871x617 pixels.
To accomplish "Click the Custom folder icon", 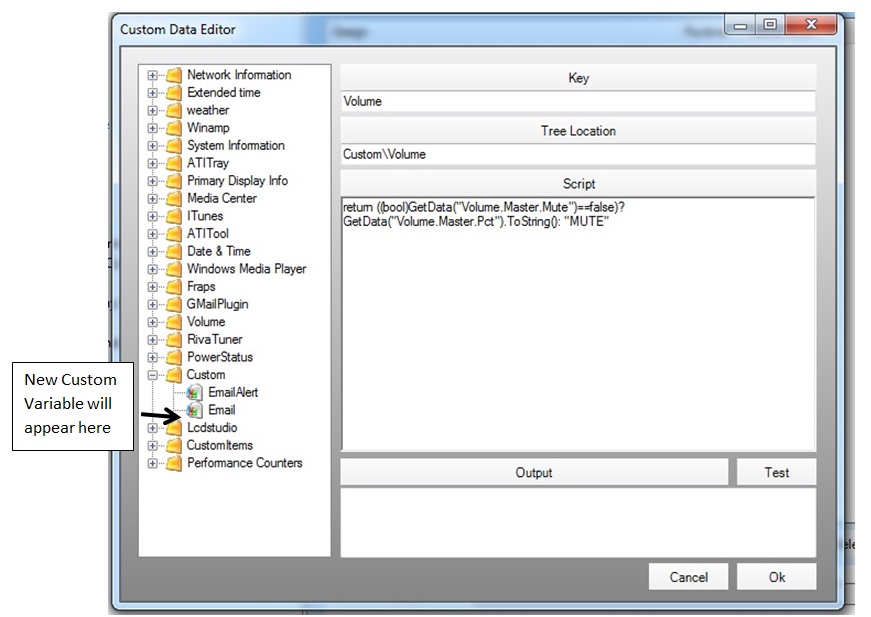I will tap(174, 375).
